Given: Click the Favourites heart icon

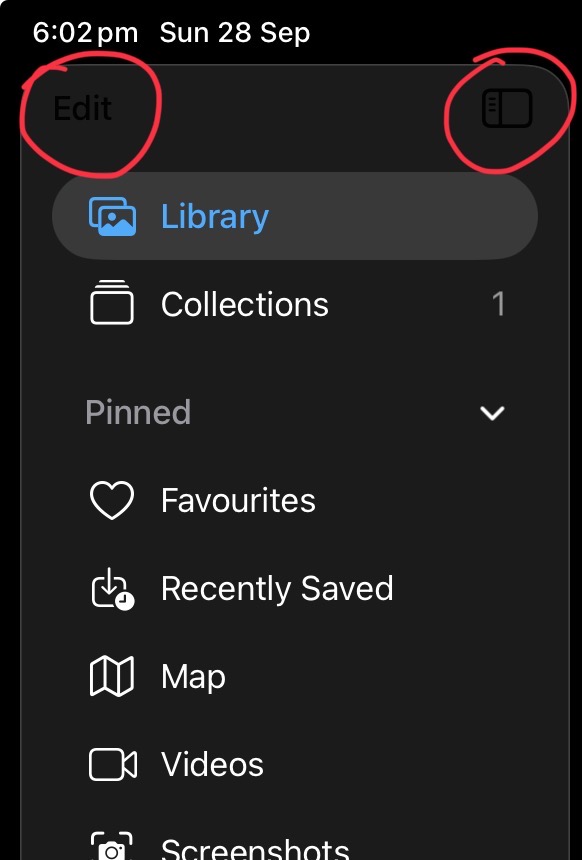Looking at the screenshot, I should click(112, 500).
